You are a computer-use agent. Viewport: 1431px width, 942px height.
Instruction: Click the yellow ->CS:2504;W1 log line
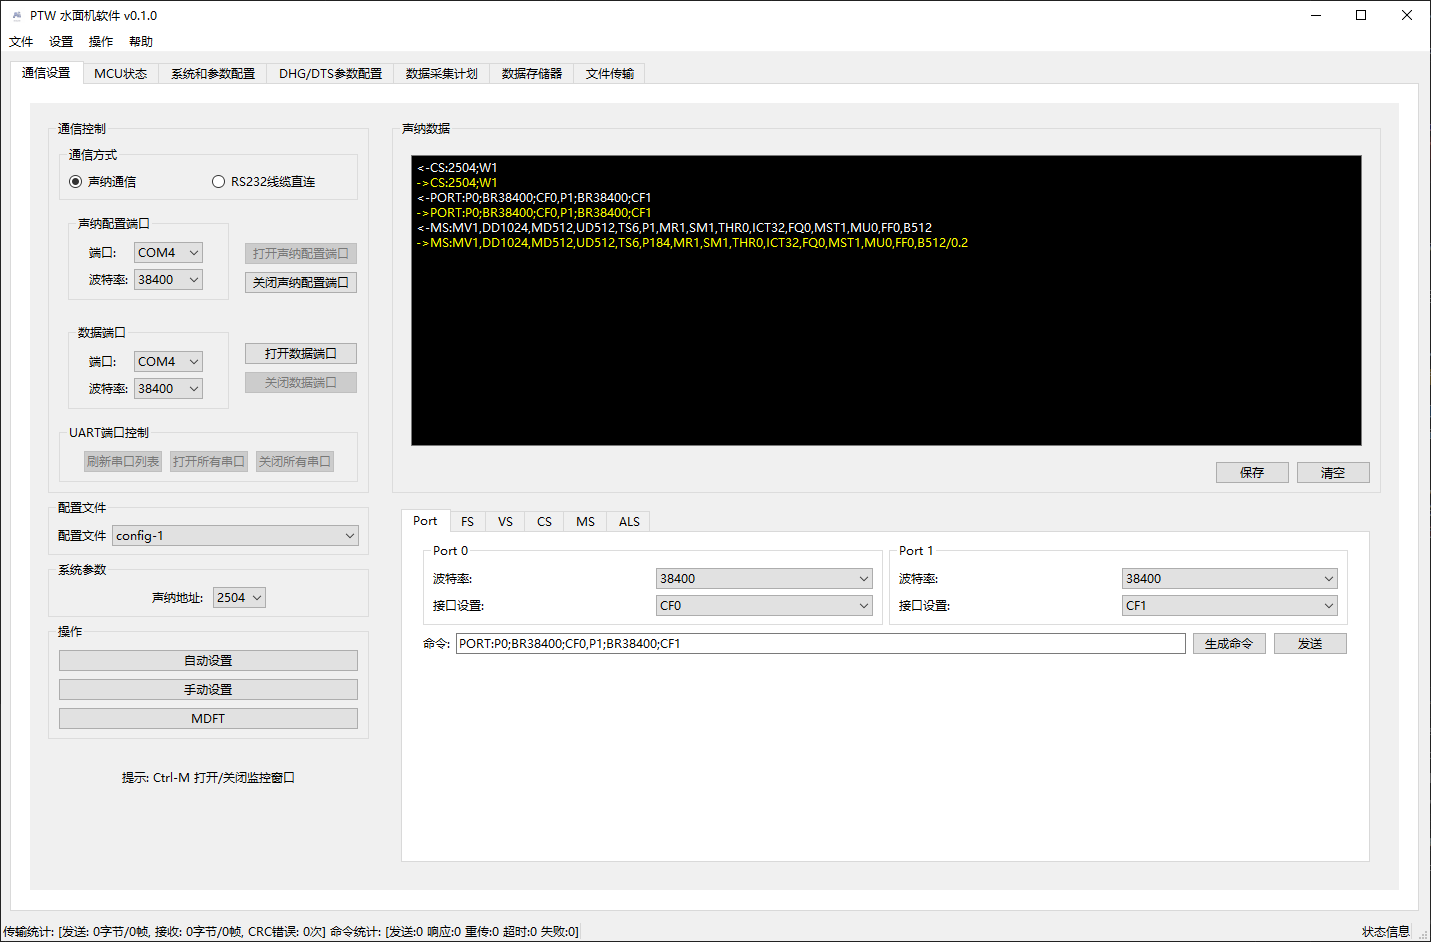[x=457, y=183]
